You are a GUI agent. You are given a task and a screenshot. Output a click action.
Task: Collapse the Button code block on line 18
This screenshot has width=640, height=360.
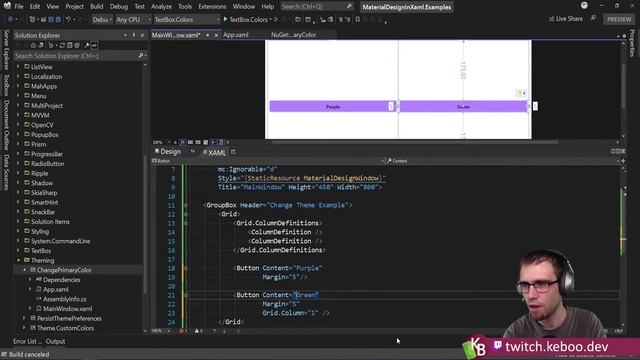[186, 268]
